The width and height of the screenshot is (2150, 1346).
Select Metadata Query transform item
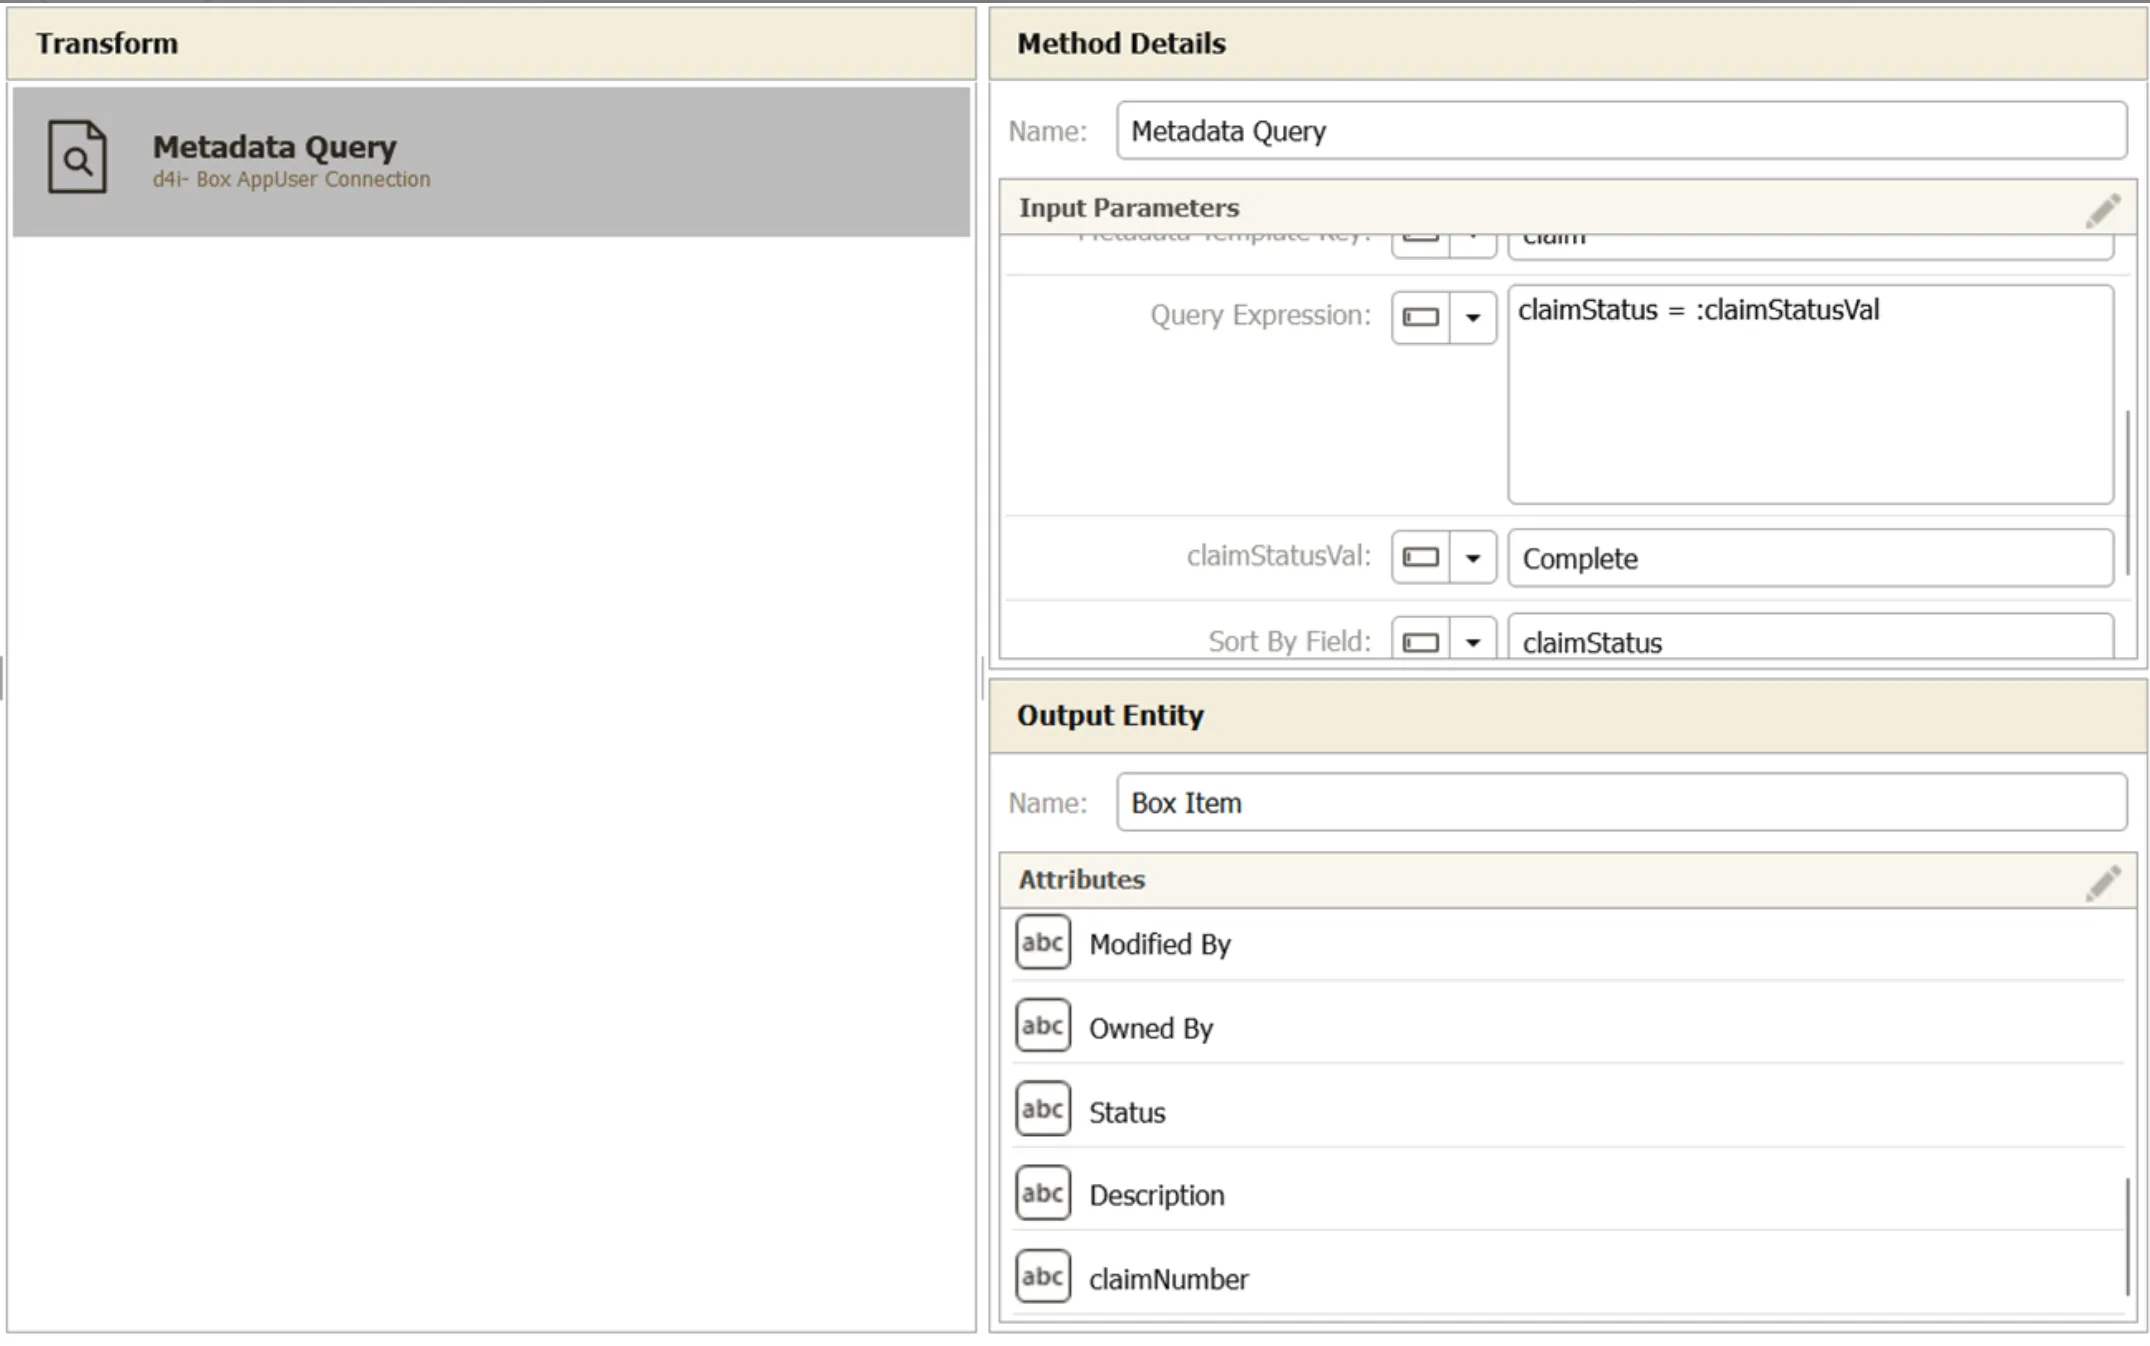491,162
